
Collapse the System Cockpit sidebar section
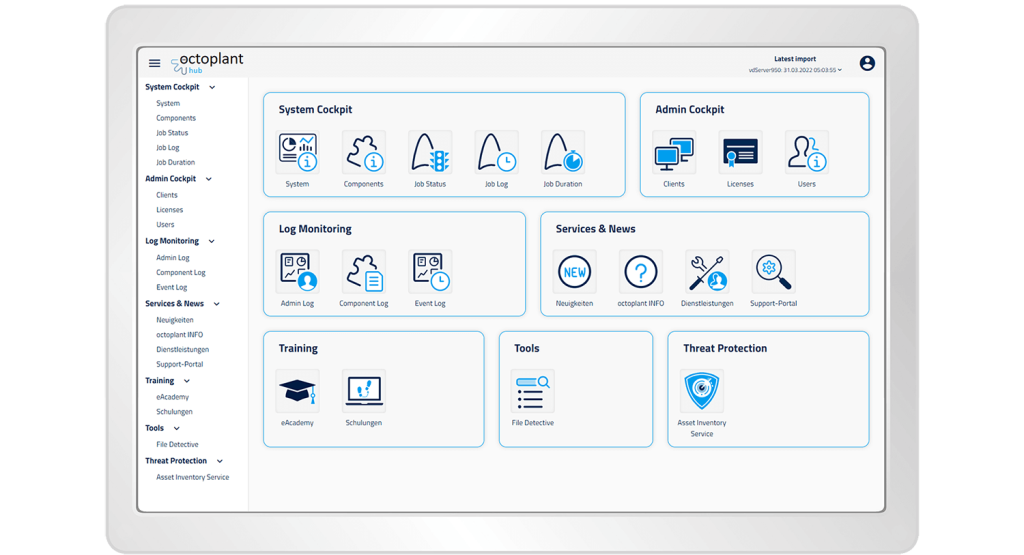tap(212, 88)
